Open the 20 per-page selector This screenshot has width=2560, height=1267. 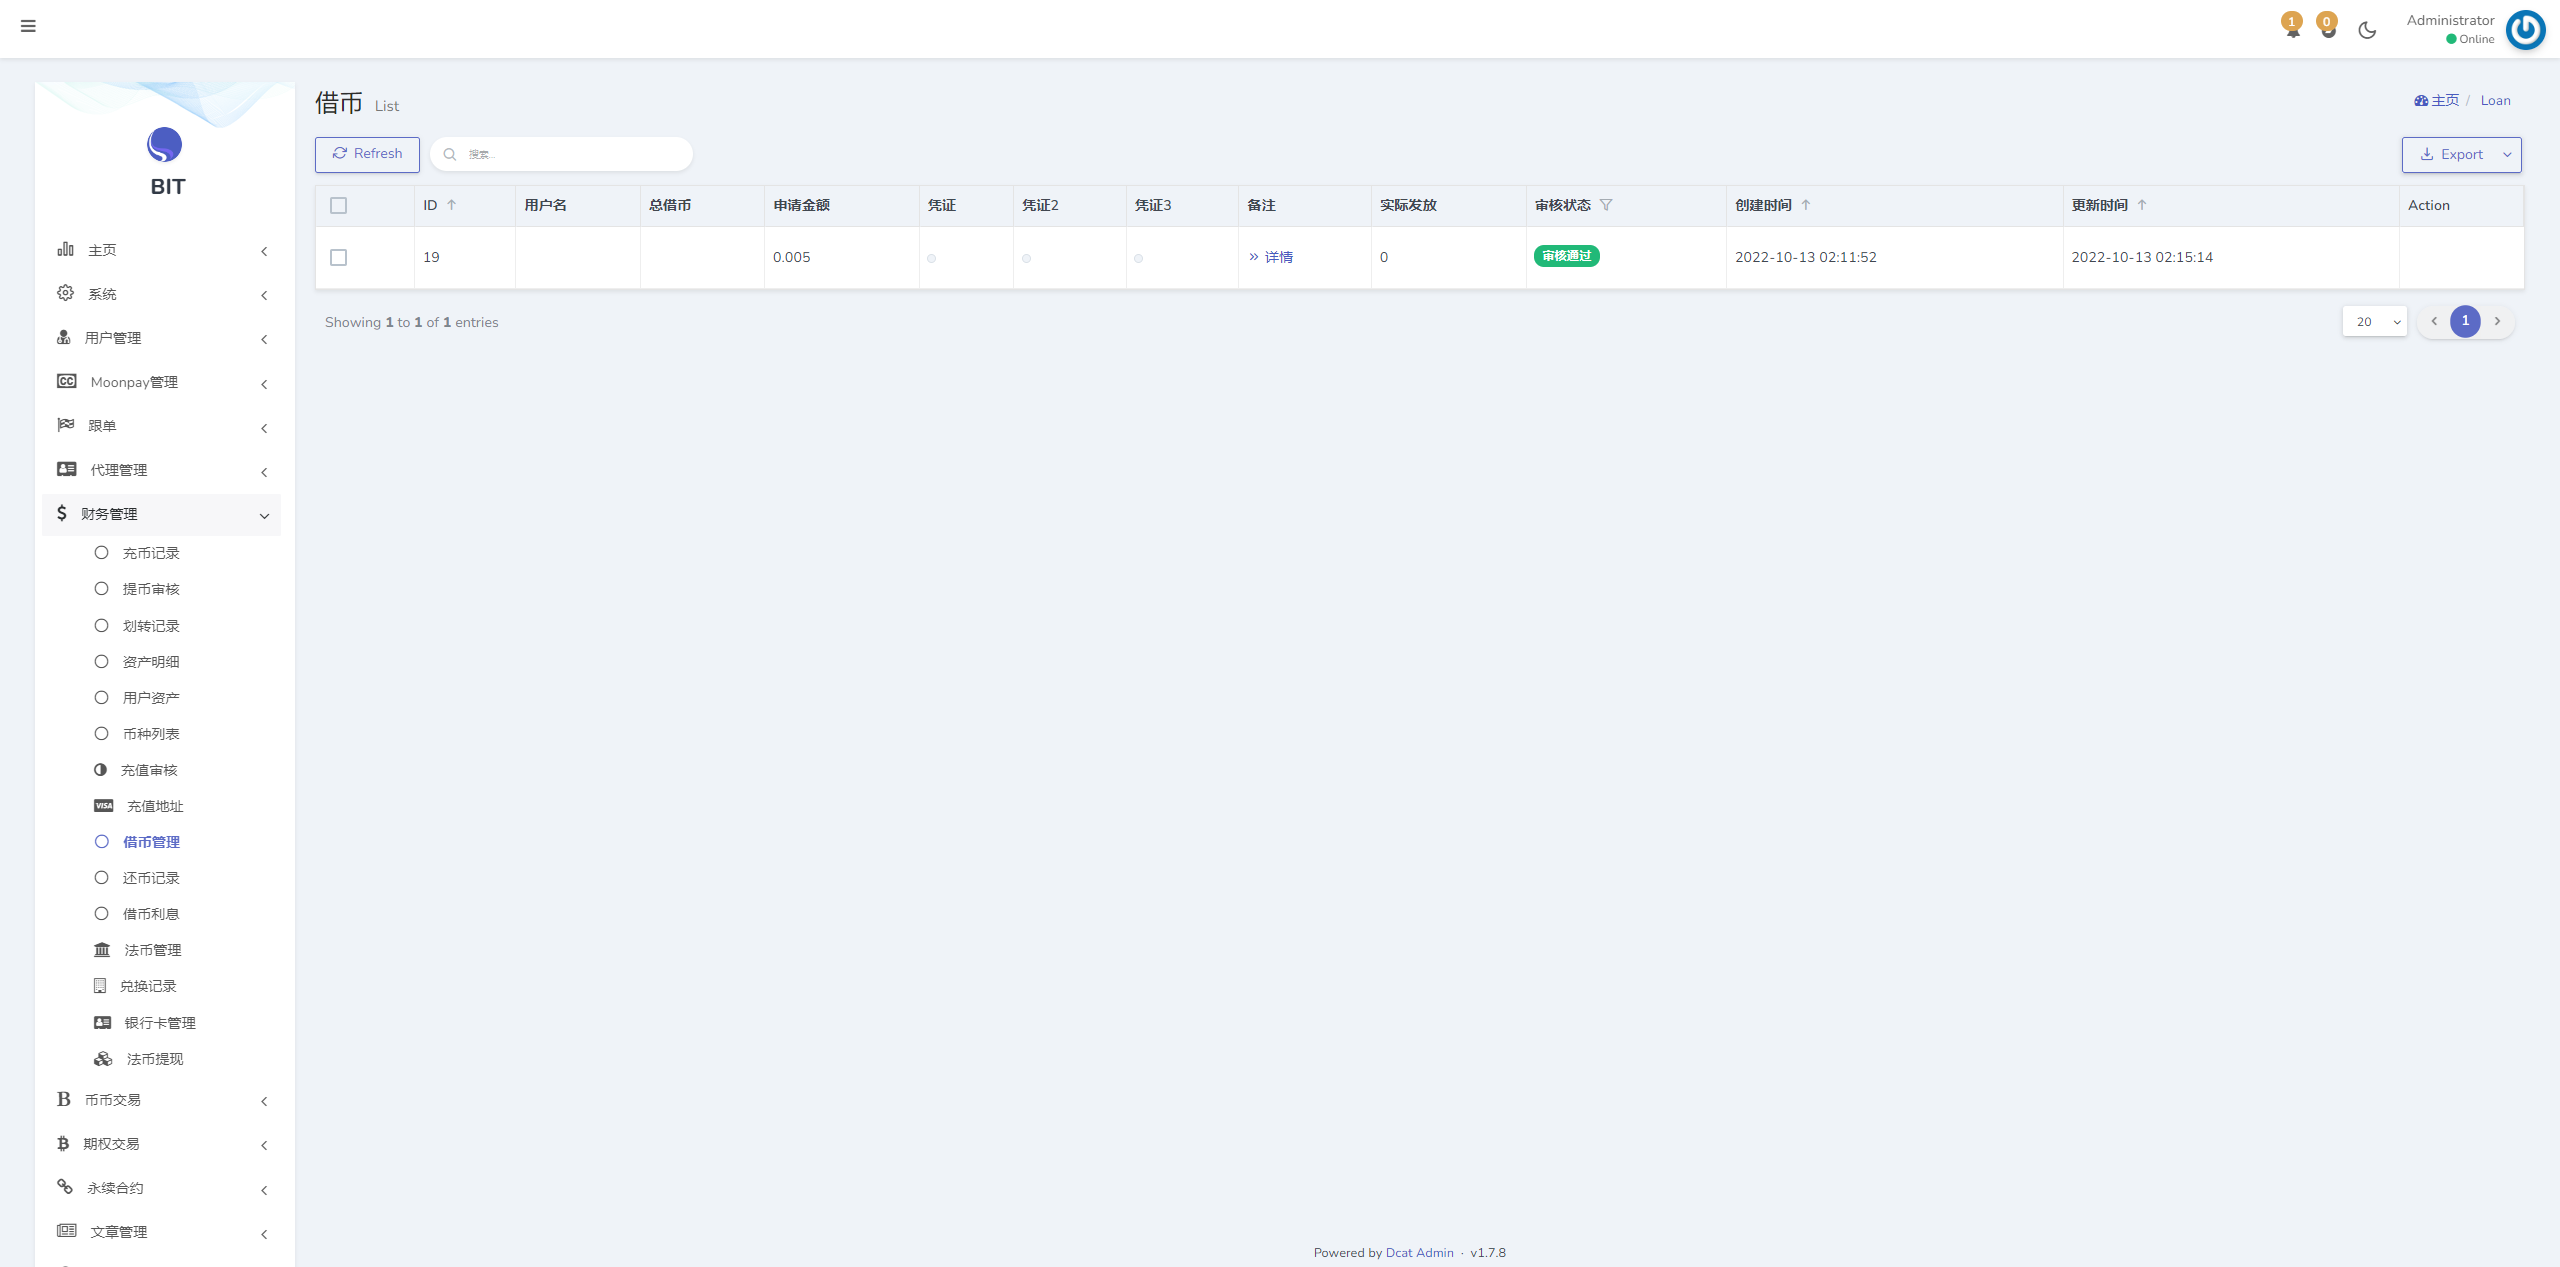point(2375,322)
